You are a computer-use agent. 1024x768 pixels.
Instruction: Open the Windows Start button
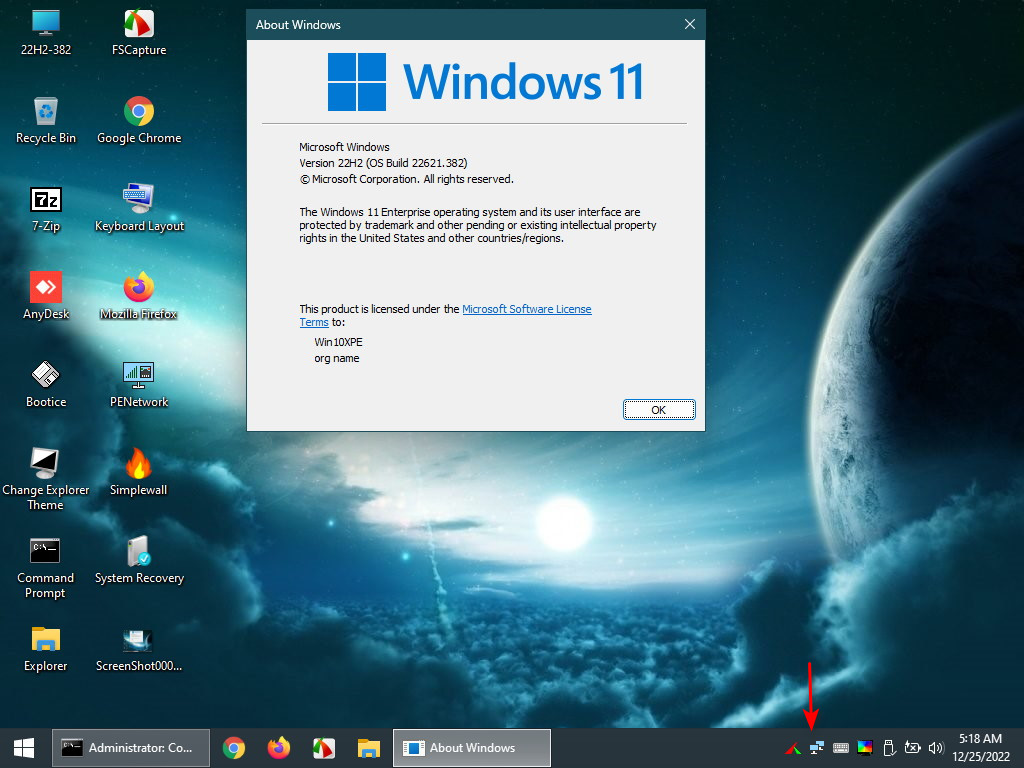[24, 748]
